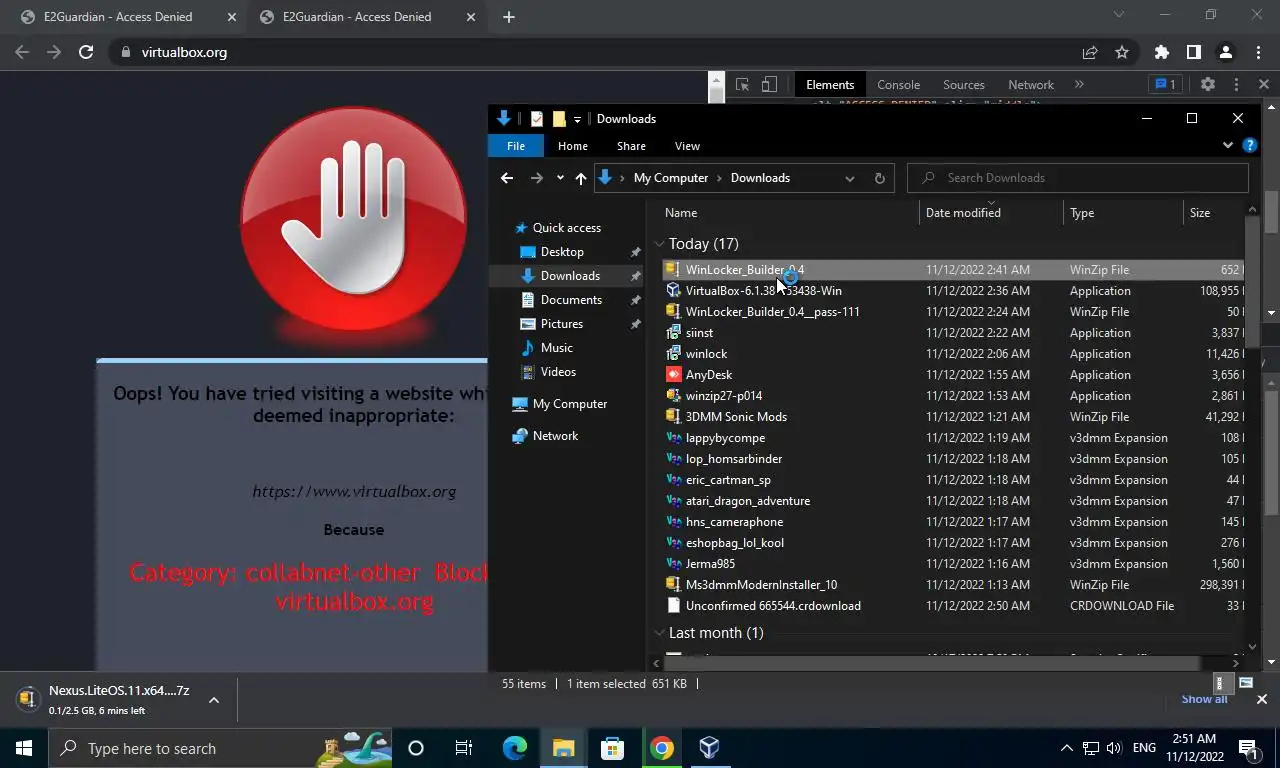Open Windows Start menu
The image size is (1280, 768).
pyautogui.click(x=24, y=748)
